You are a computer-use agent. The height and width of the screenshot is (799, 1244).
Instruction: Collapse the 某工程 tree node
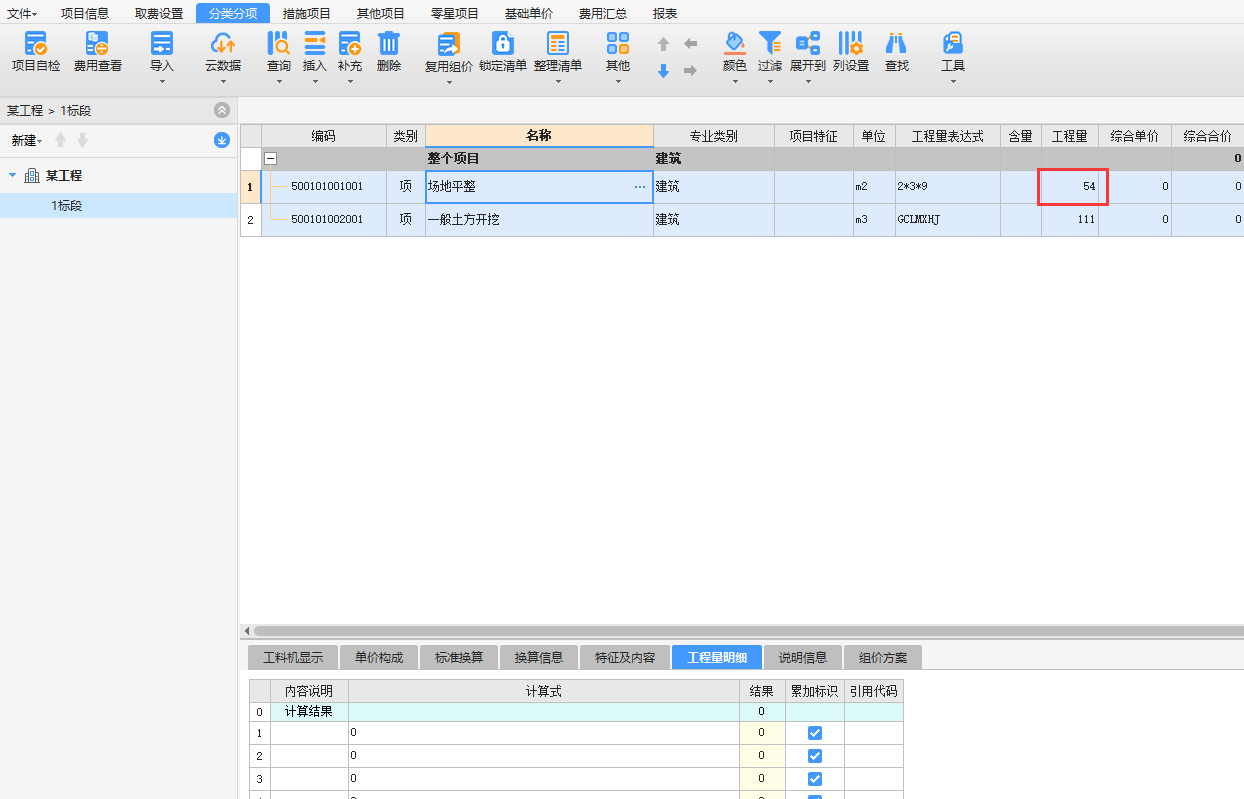[x=12, y=176]
